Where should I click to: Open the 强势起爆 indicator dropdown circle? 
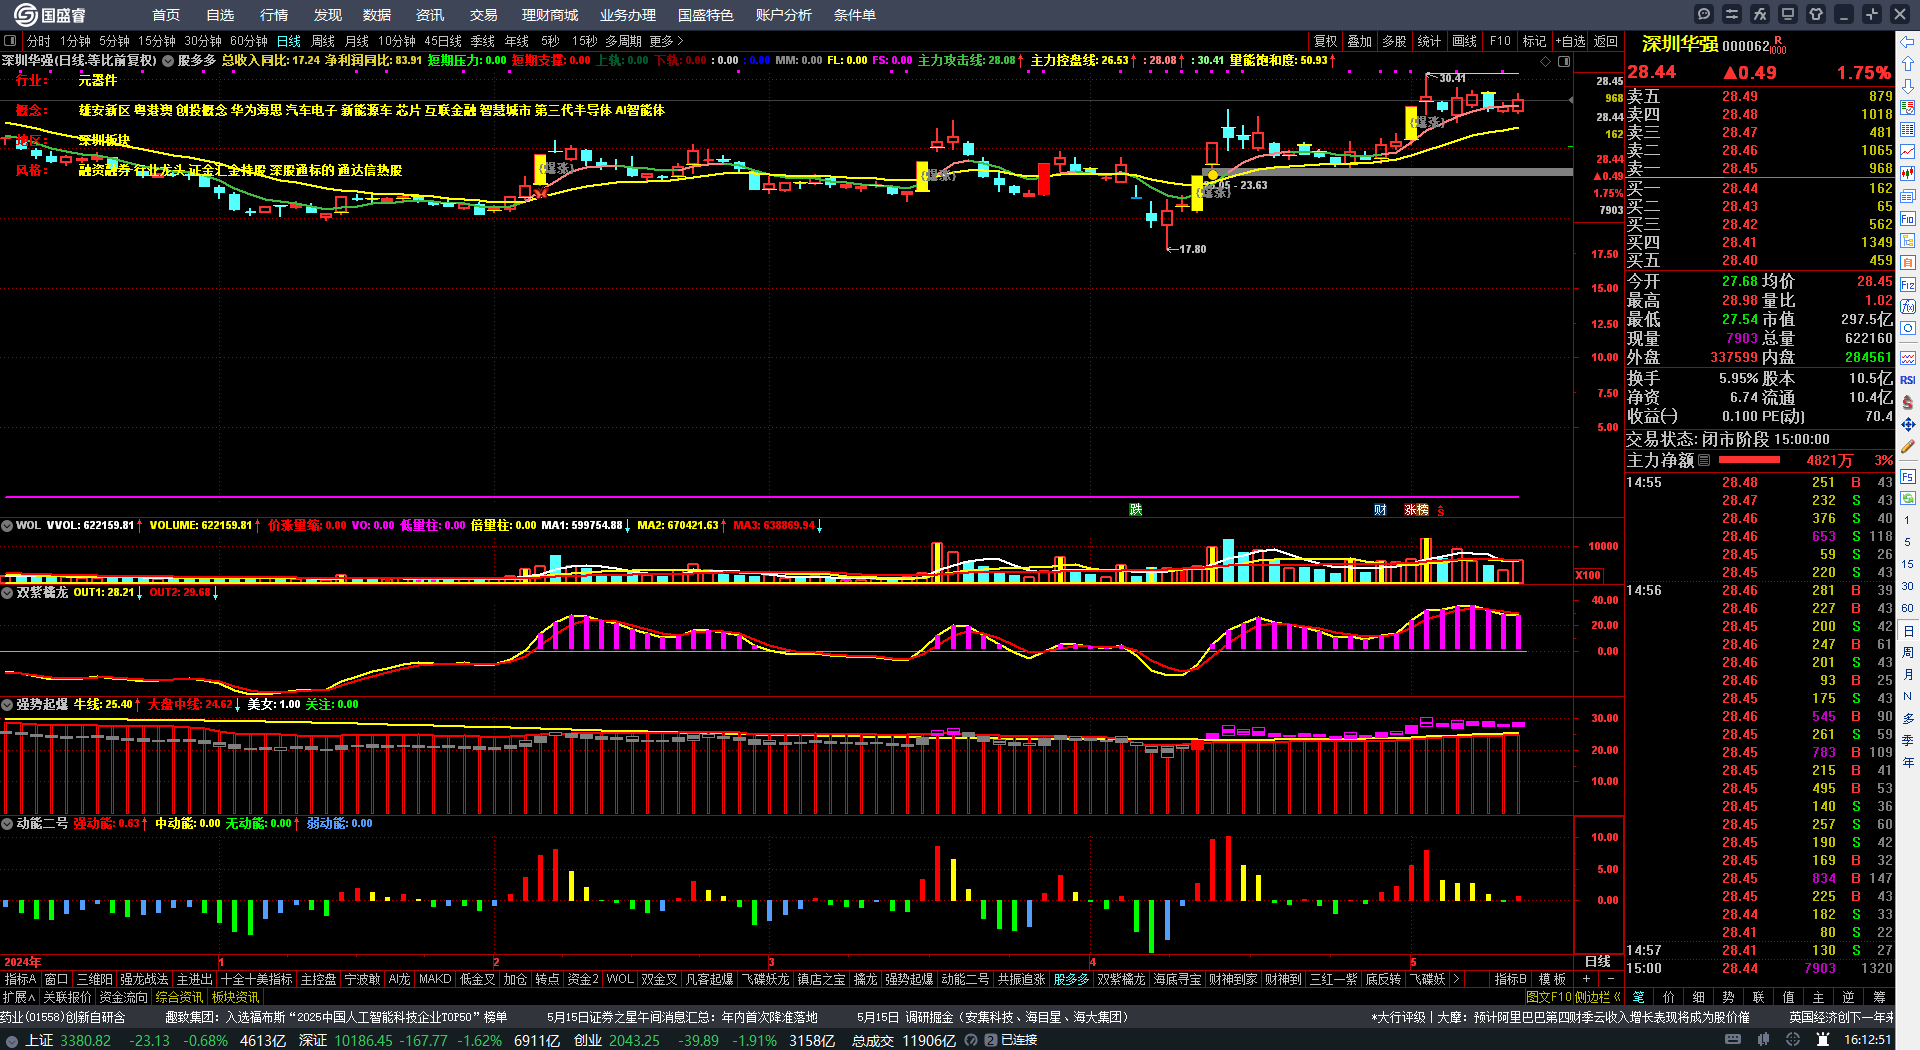(x=7, y=705)
